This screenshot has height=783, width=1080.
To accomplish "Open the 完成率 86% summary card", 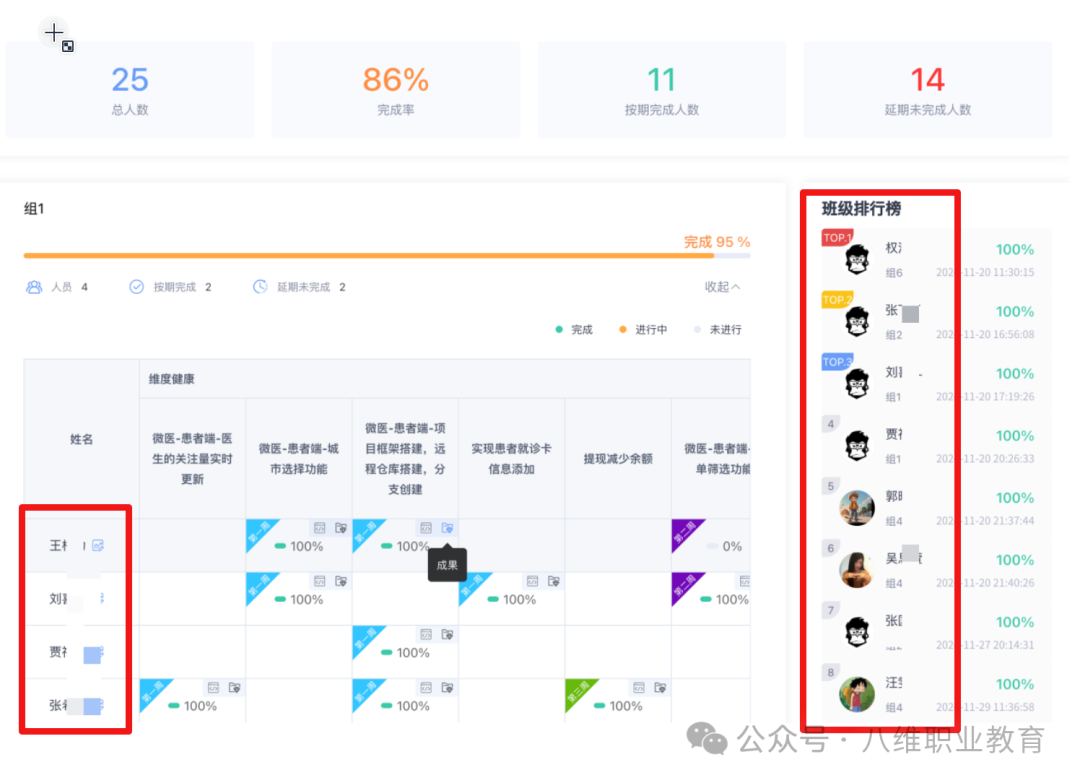I will click(395, 90).
